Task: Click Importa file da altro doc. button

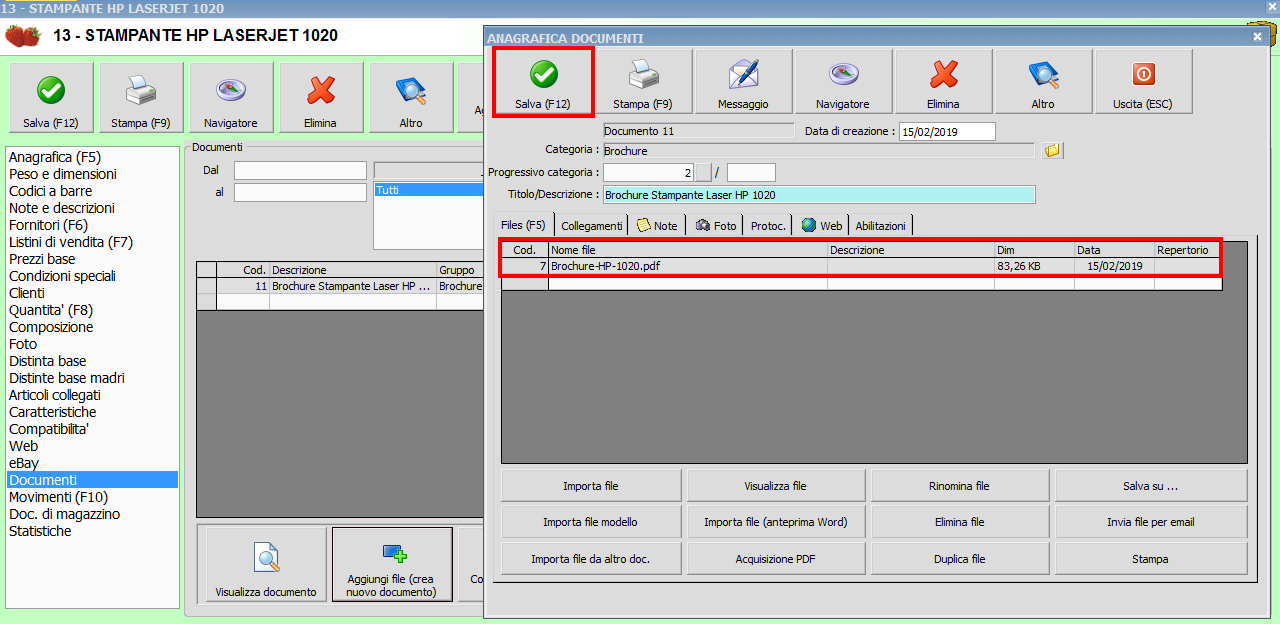Action: pos(591,559)
